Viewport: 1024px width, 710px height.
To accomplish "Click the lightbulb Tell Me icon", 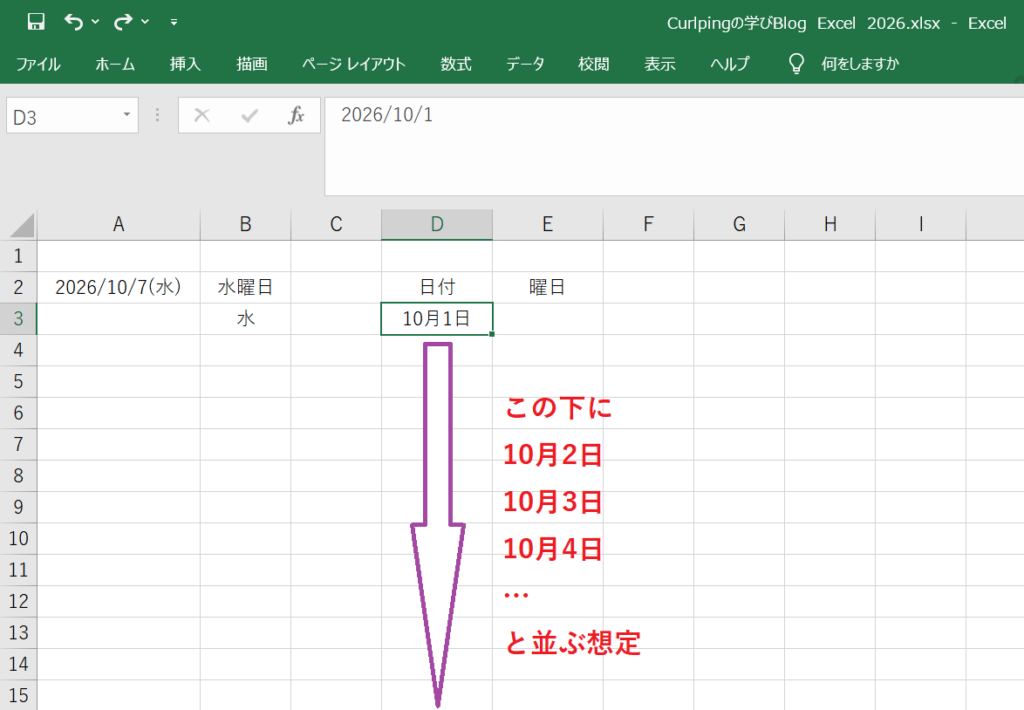I will click(x=796, y=63).
